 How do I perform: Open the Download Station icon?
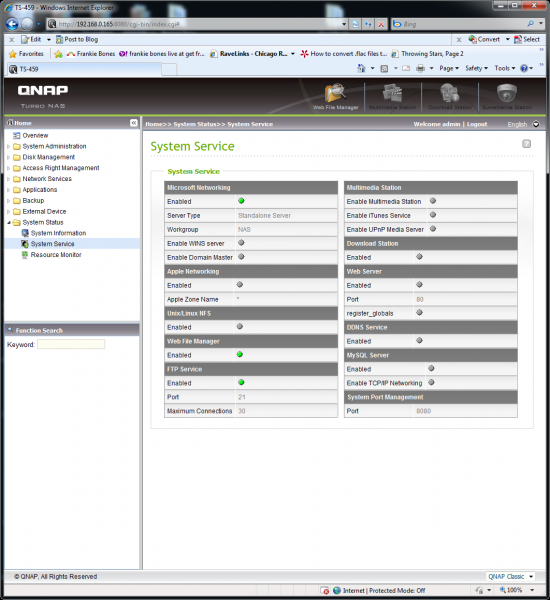click(x=449, y=96)
